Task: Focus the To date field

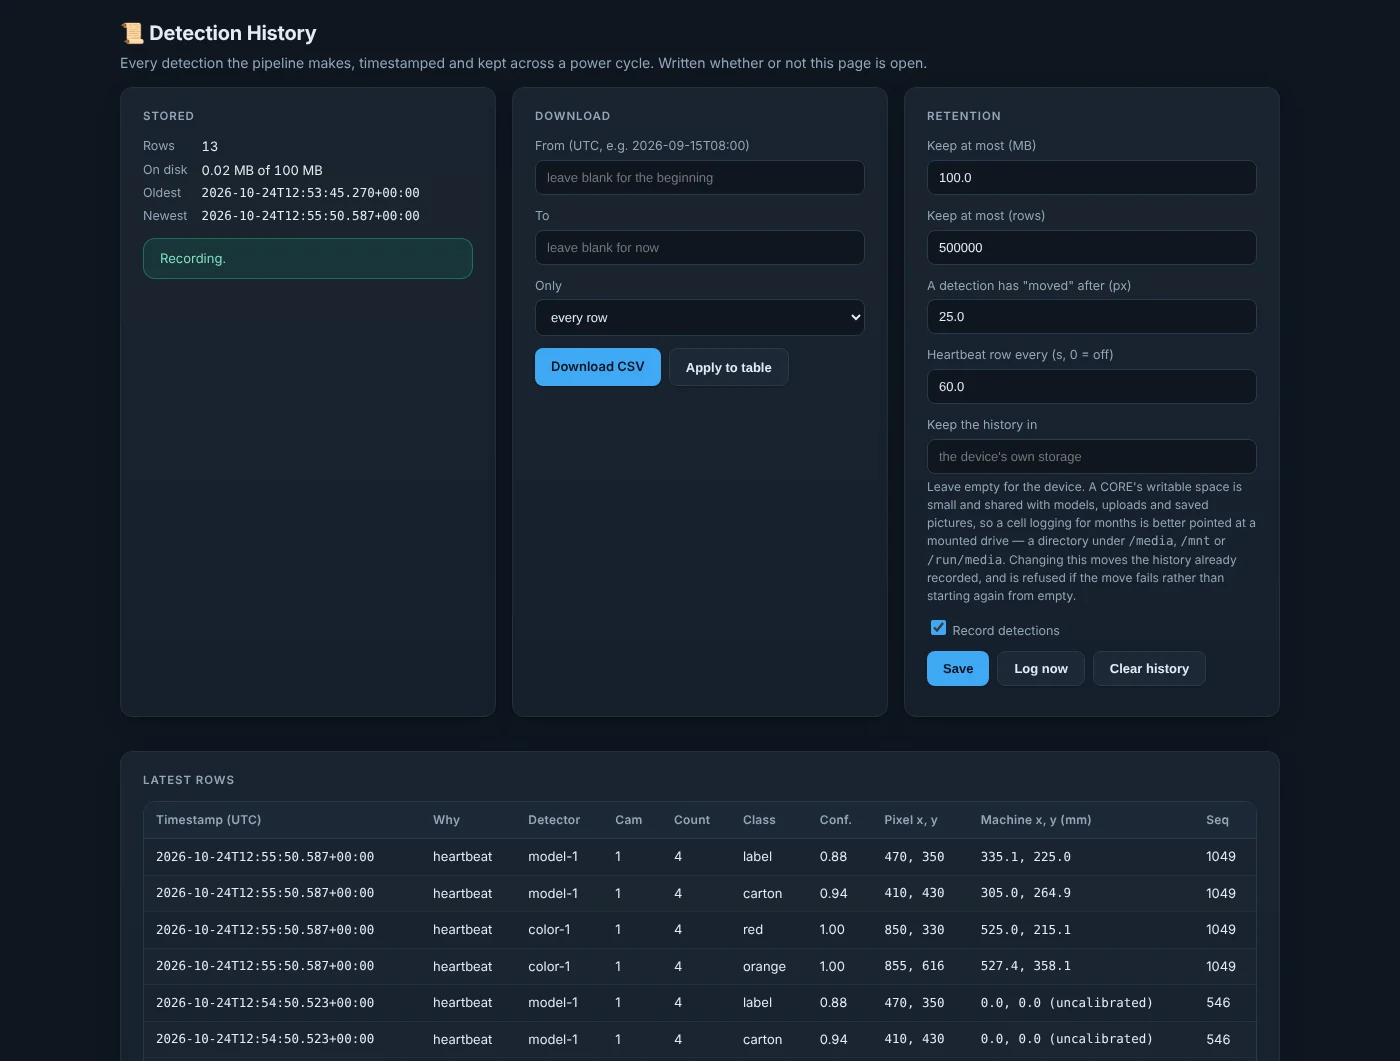Action: click(x=700, y=248)
